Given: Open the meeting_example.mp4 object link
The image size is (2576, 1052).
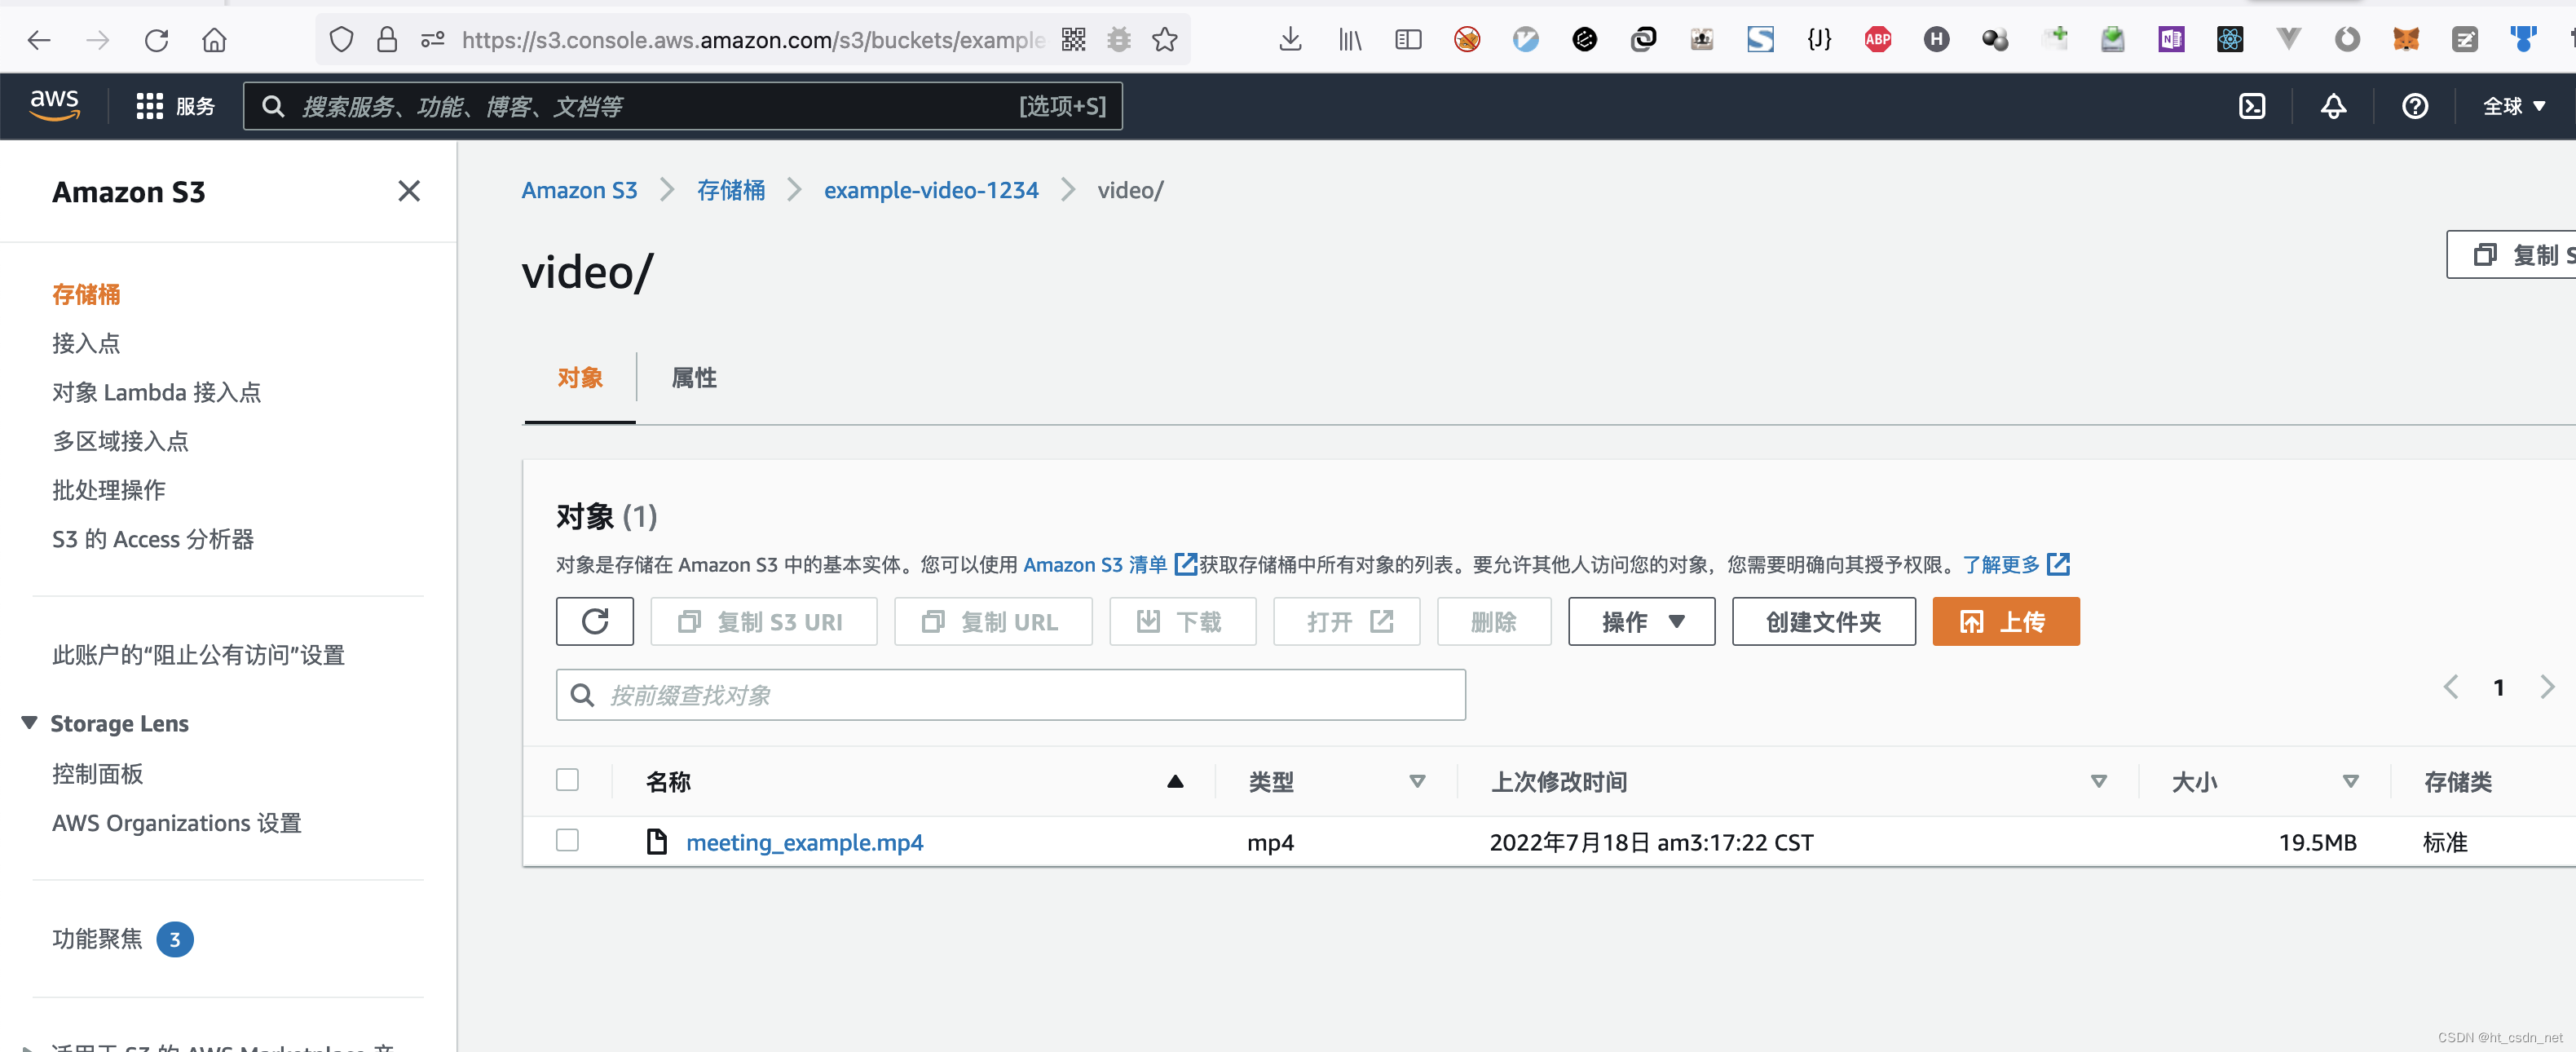Looking at the screenshot, I should click(x=805, y=842).
